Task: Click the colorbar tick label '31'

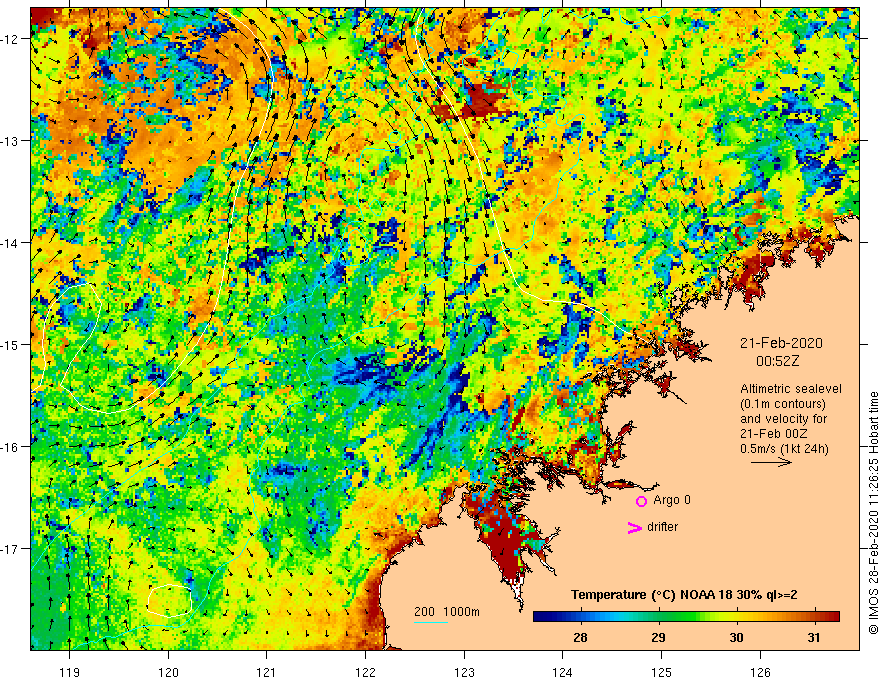Action: 814,637
